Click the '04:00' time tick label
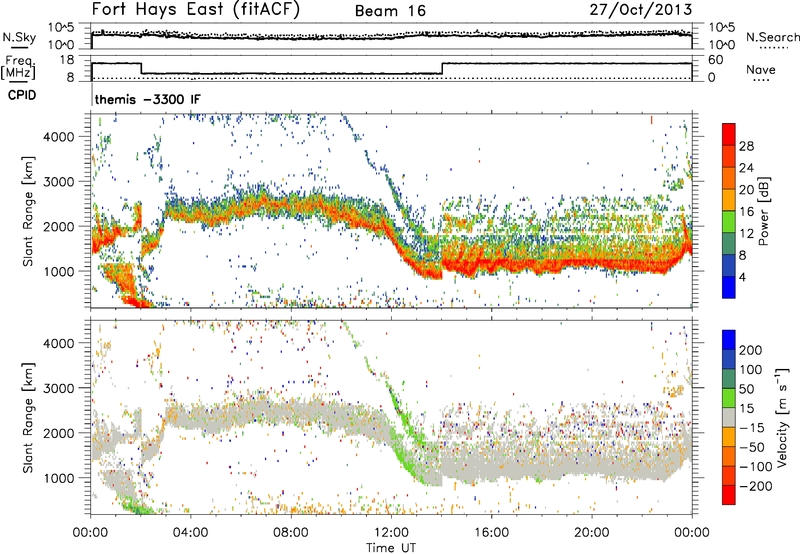 (x=191, y=533)
